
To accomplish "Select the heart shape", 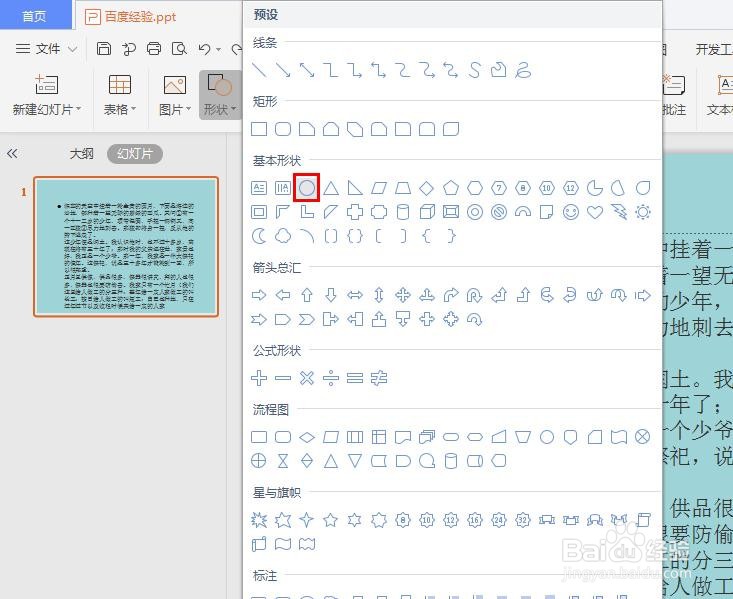I will pyautogui.click(x=595, y=212).
